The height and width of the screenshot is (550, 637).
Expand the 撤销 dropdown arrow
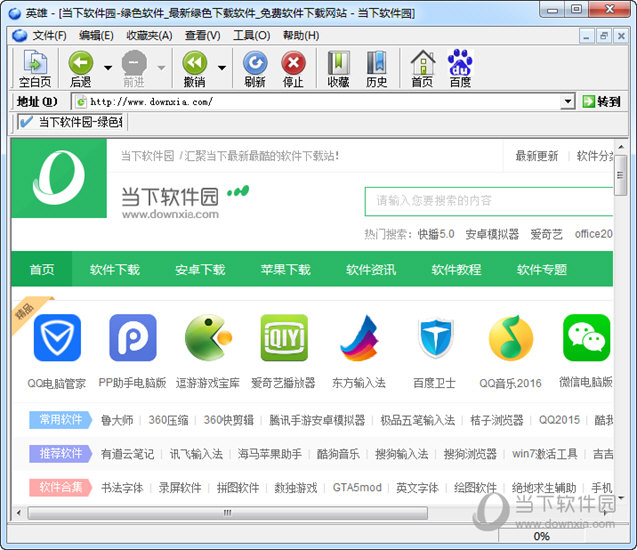pos(222,67)
